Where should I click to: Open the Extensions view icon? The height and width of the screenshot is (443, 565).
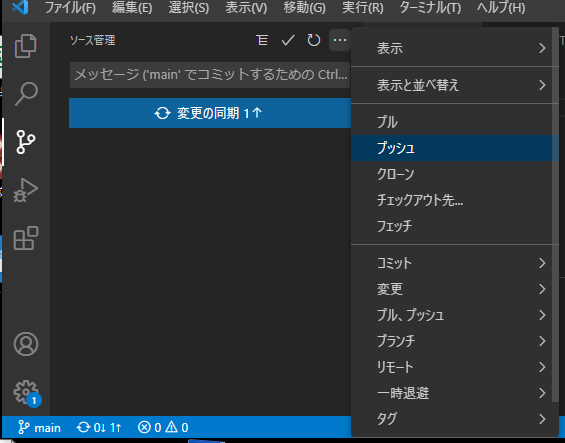(26, 238)
